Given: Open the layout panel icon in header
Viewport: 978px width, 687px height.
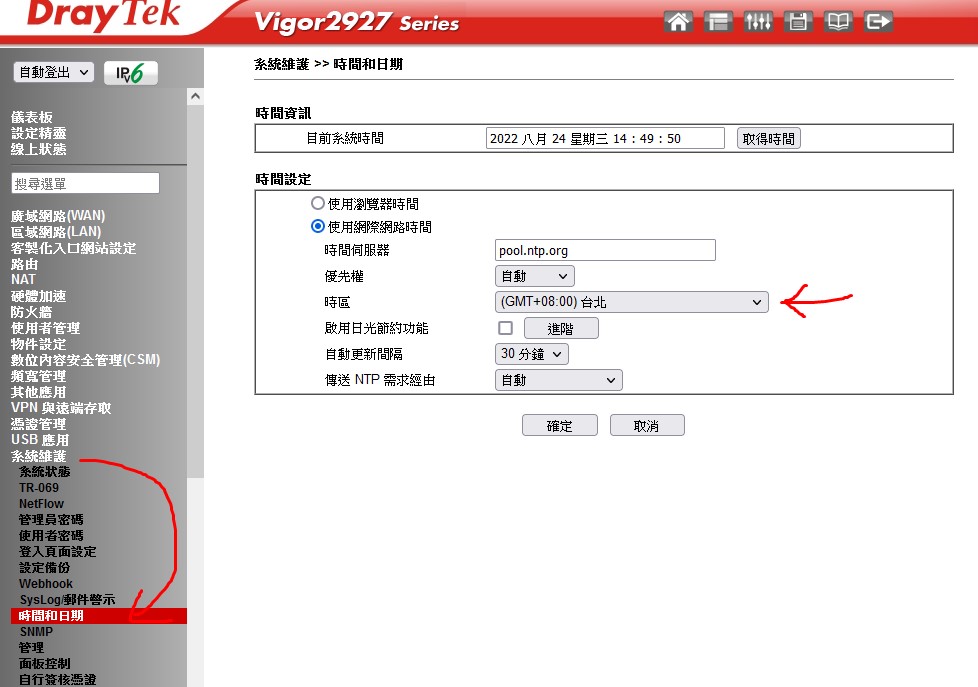Looking at the screenshot, I should (x=718, y=21).
